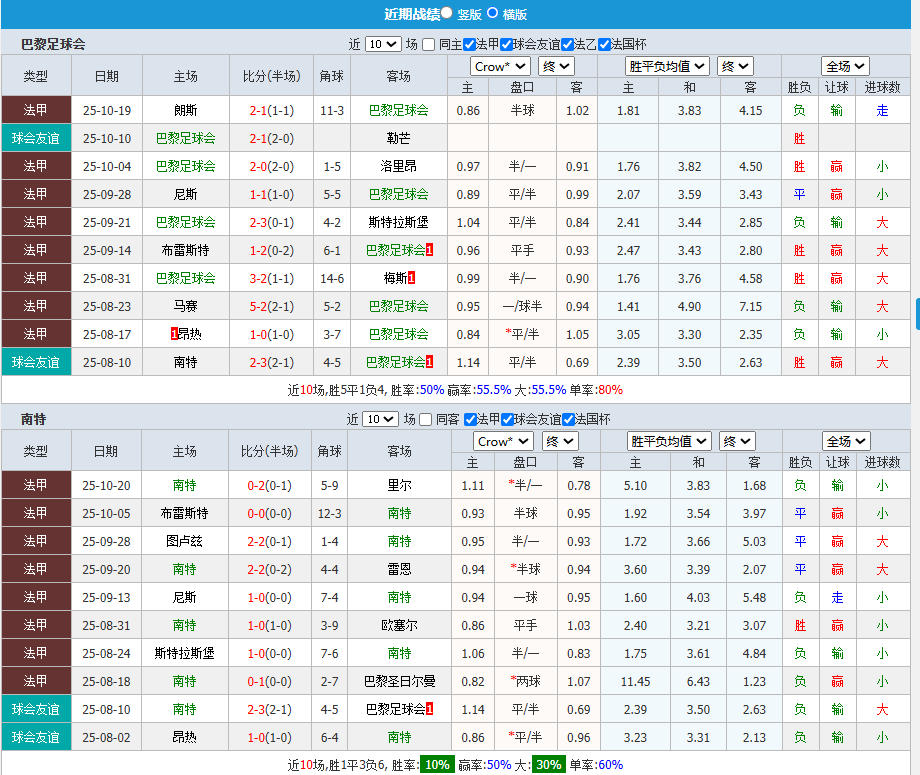This screenshot has width=920, height=775.
Task: Click the 巴黎圣日尔曼 team name
Action: click(399, 681)
